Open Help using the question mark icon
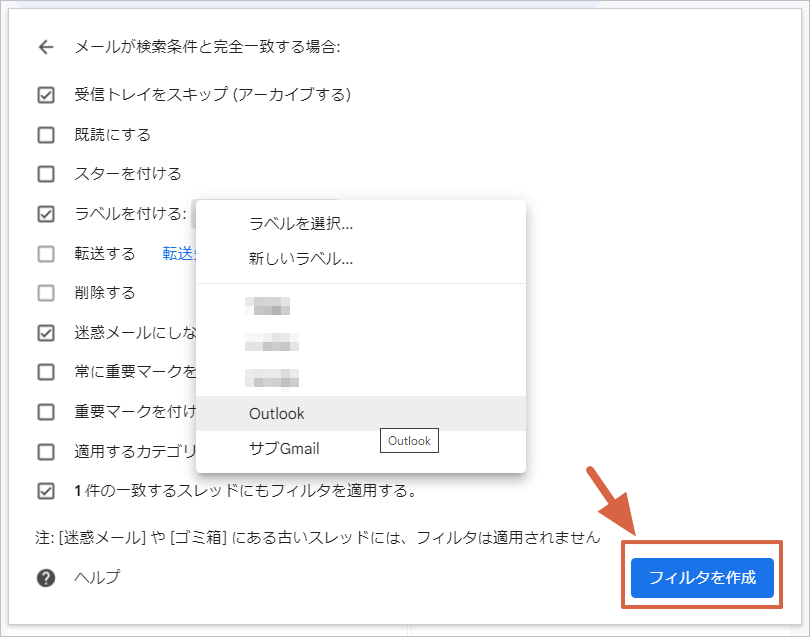This screenshot has height=637, width=810. tap(45, 577)
